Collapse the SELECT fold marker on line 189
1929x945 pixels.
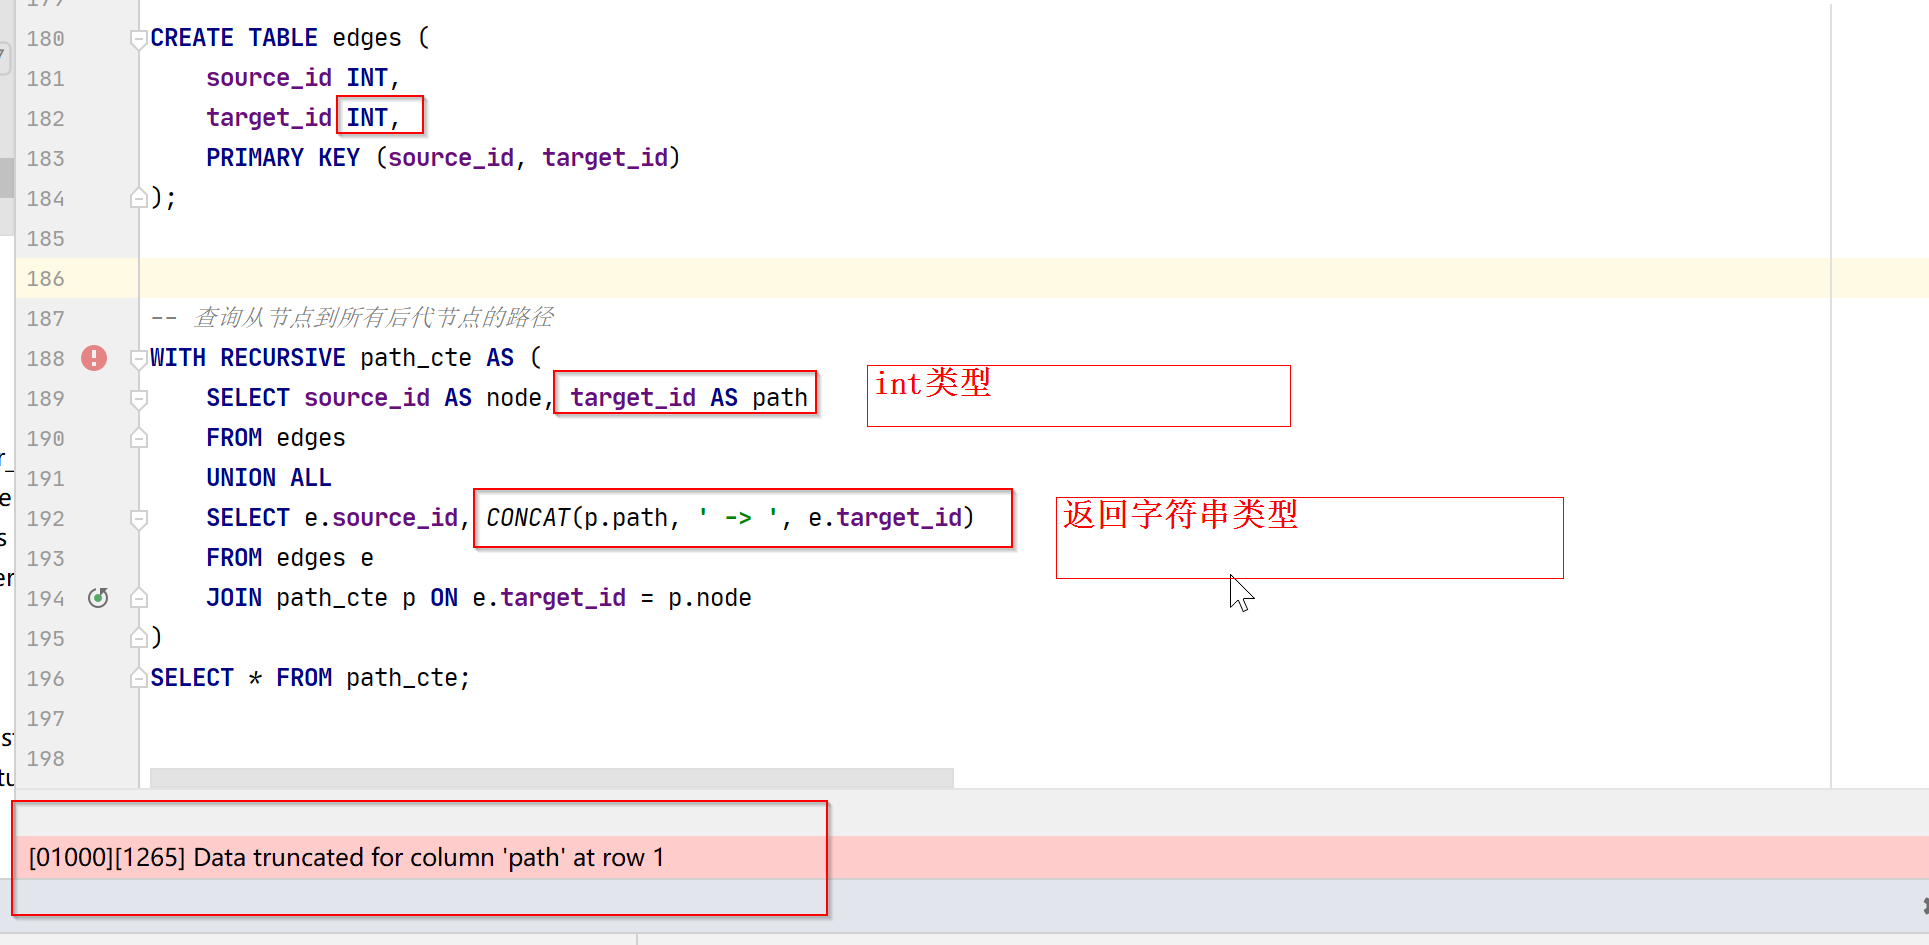pyautogui.click(x=139, y=398)
